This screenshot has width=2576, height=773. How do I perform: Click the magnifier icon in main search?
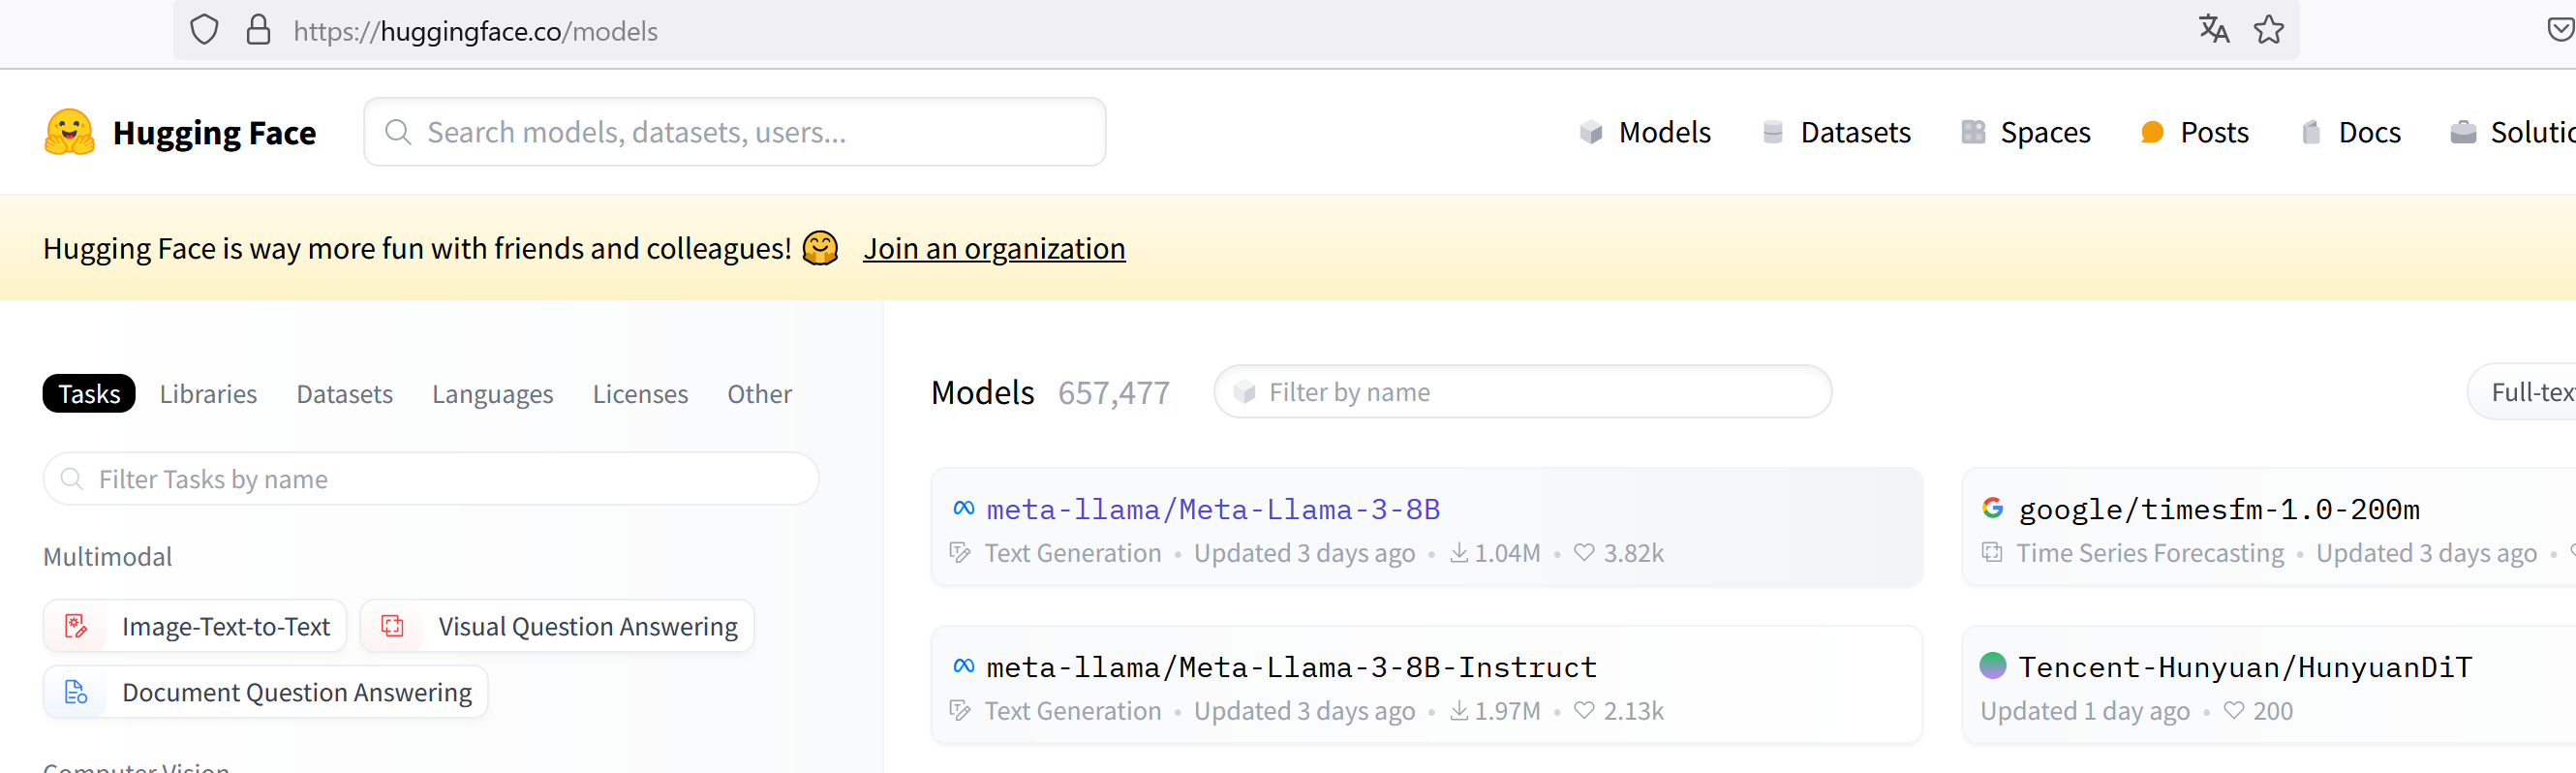(398, 132)
